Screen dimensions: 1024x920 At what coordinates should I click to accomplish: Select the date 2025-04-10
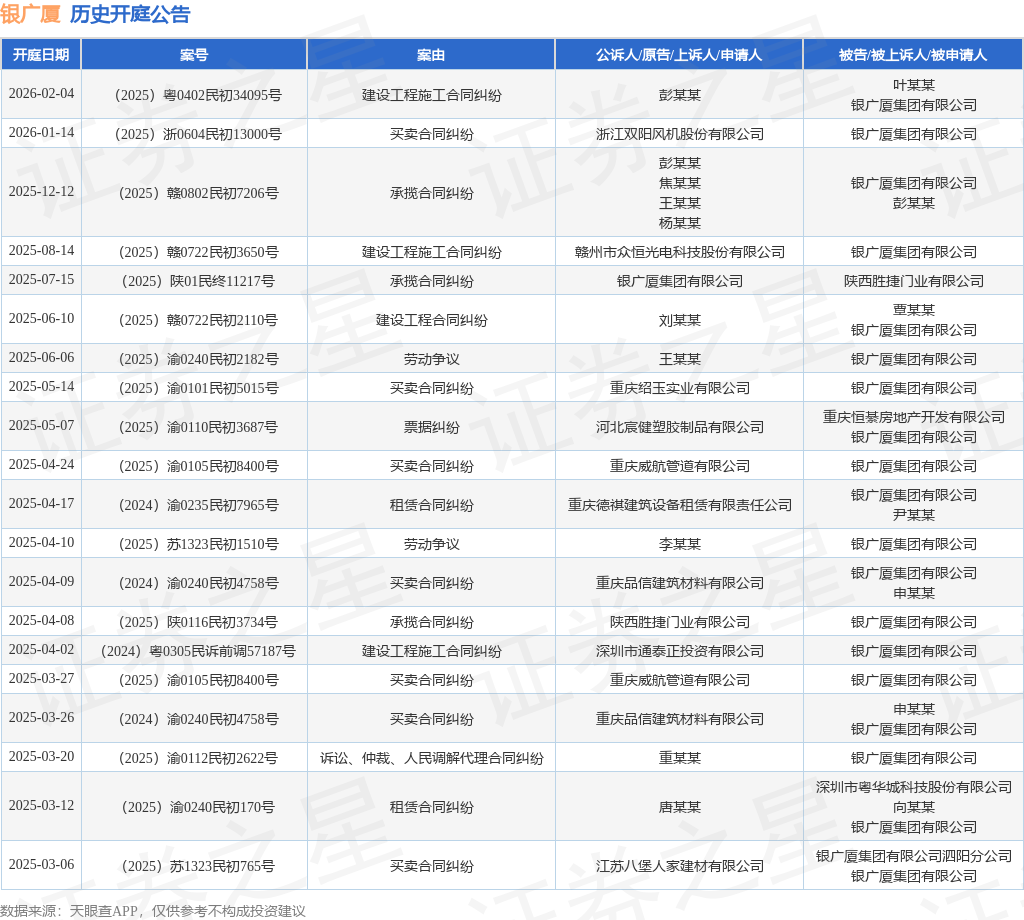click(41, 543)
